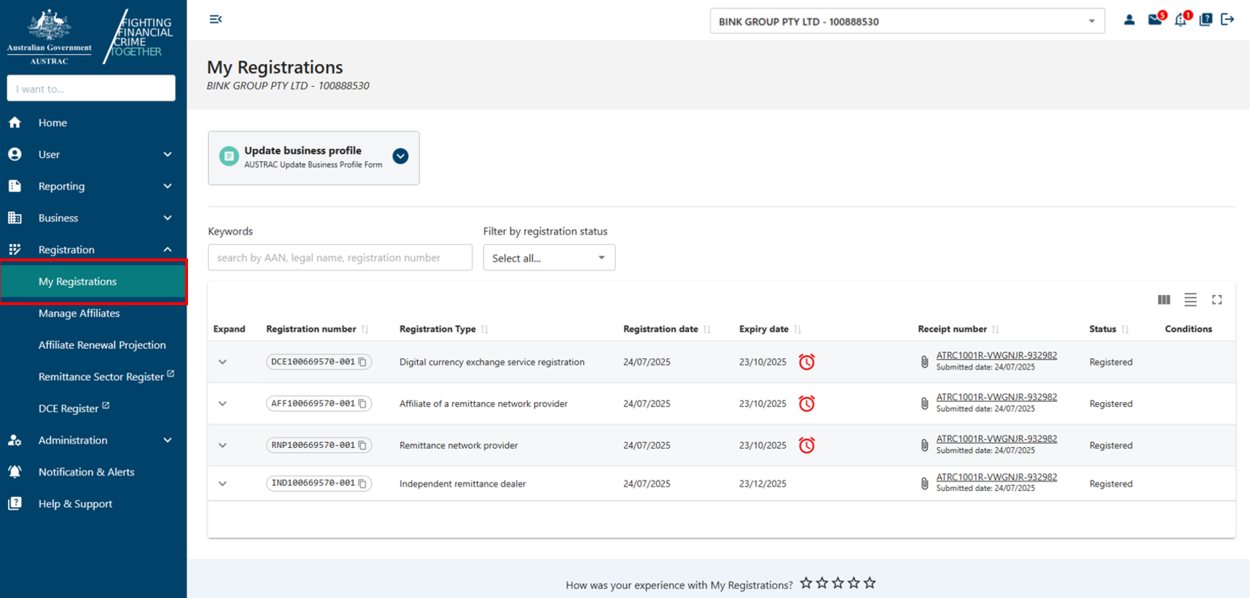
Task: Switch the table to list view layout
Action: (x=1190, y=299)
